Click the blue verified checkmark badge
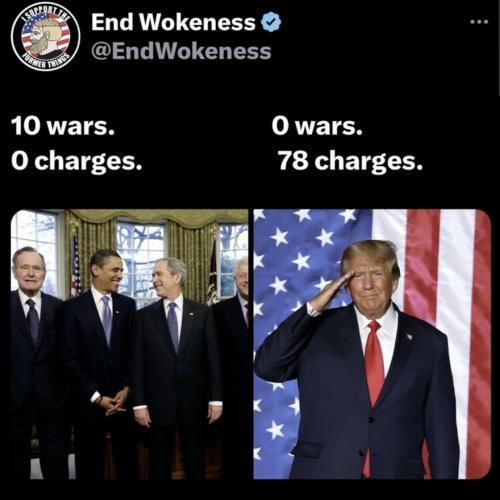Viewport: 500px width, 500px height. click(271, 22)
